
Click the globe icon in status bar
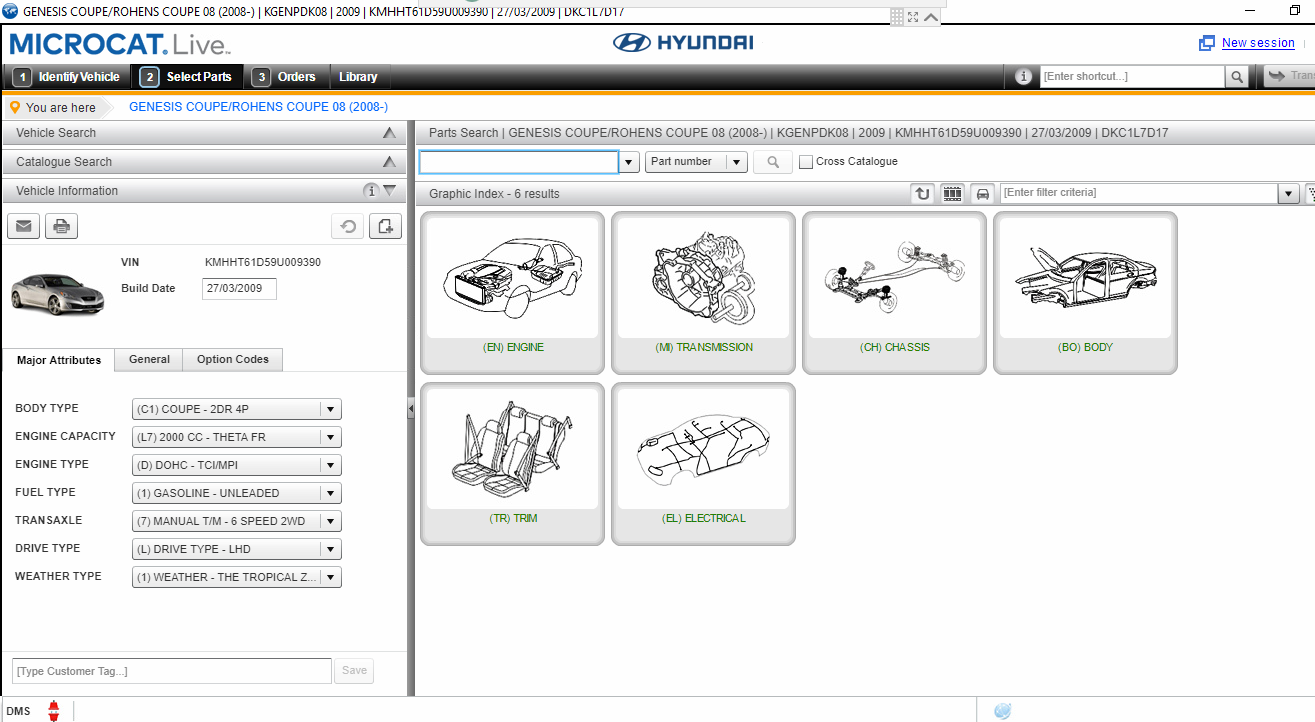click(x=1002, y=711)
